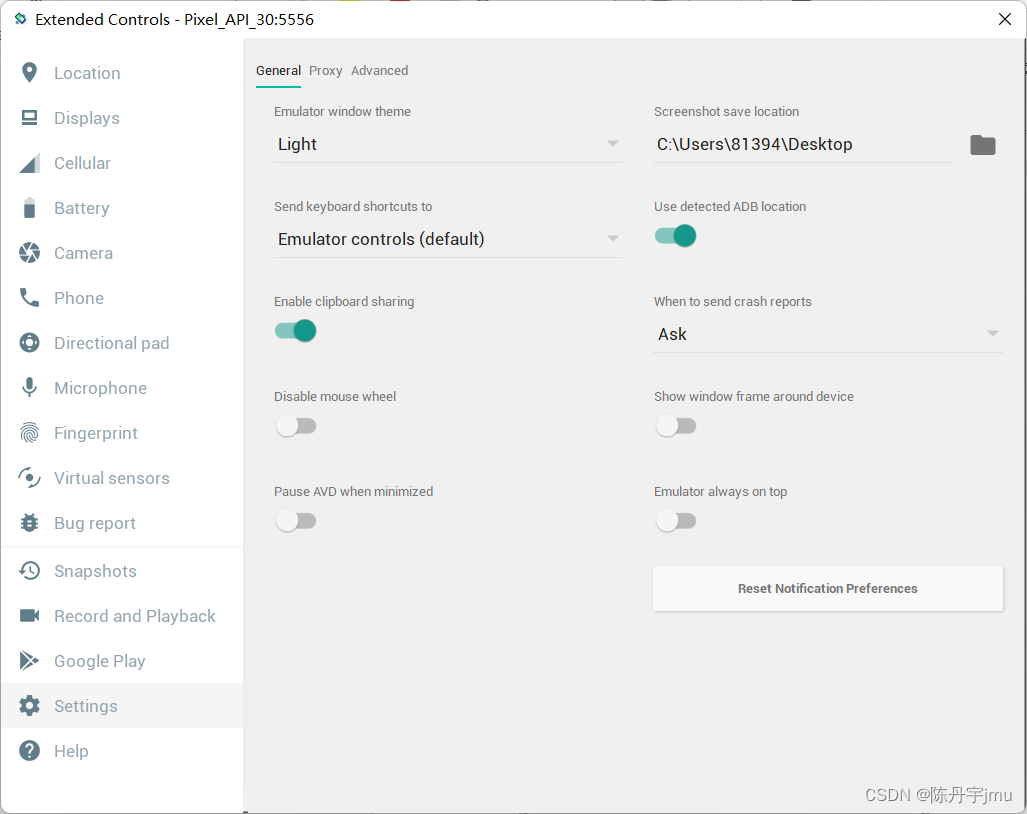
Task: Open the Location panel icon
Action: 29,73
